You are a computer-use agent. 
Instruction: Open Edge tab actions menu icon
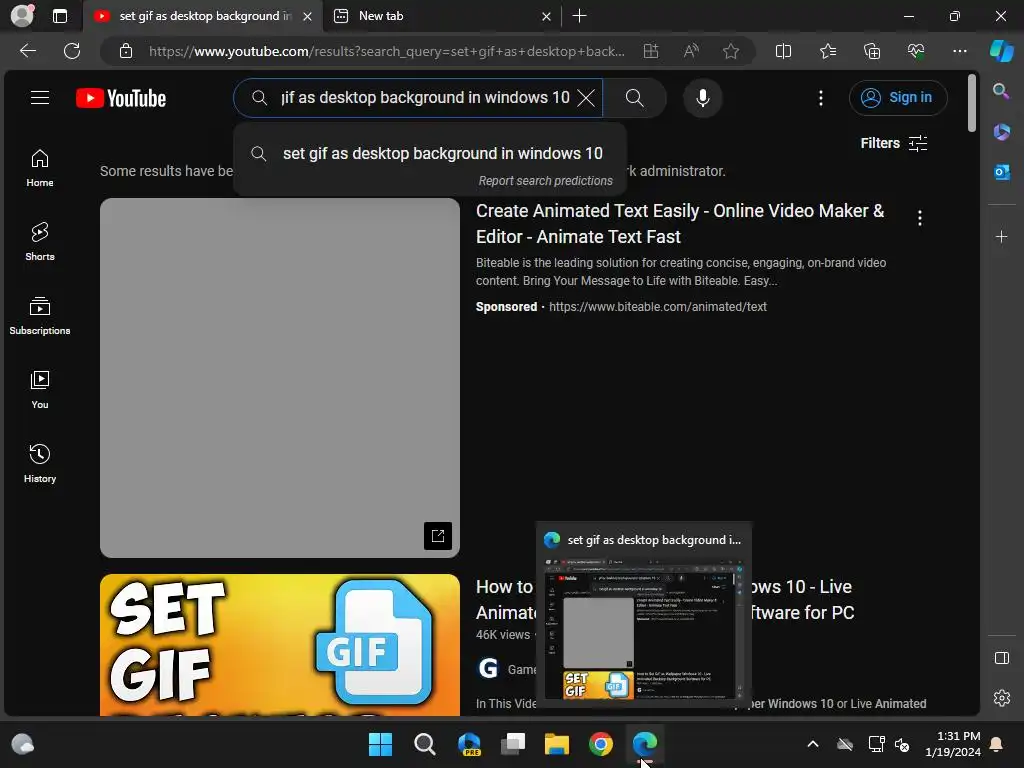59,16
